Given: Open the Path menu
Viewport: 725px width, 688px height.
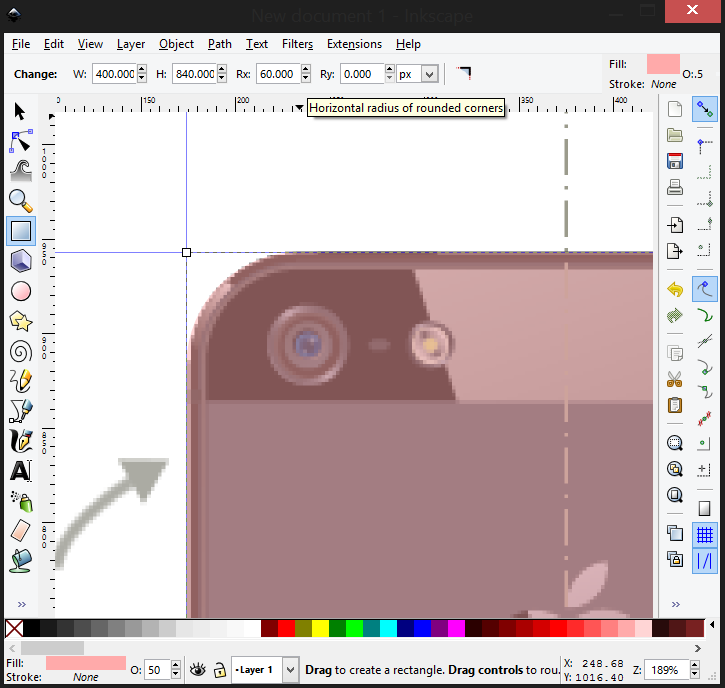Looking at the screenshot, I should pos(220,44).
